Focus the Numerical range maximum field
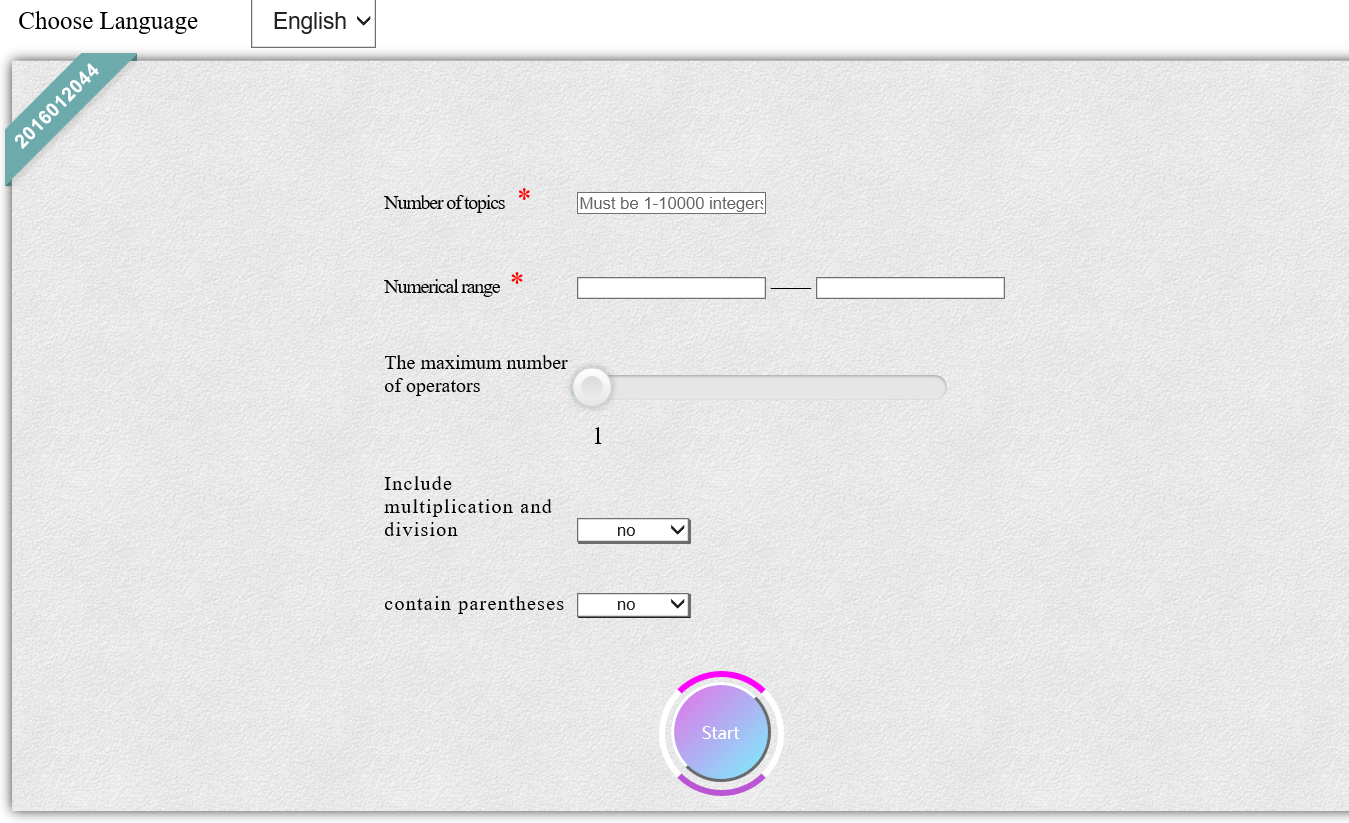Viewport: 1349px width, 823px height. pyautogui.click(x=910, y=288)
